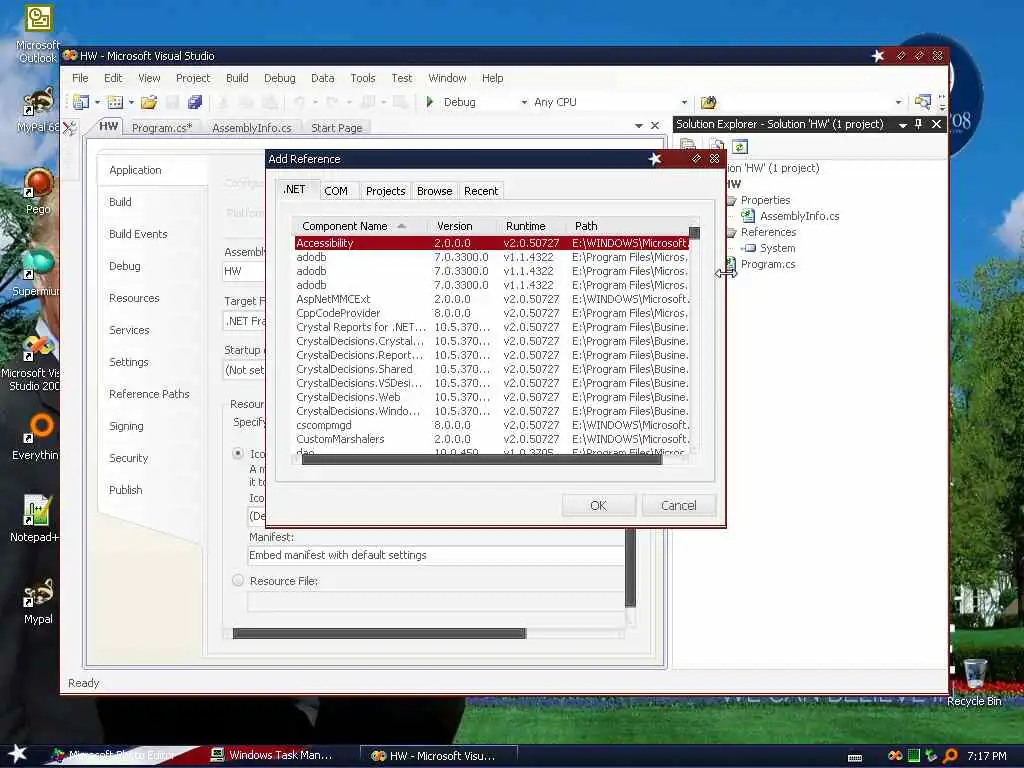Click the System reference icon in the tree
The height and width of the screenshot is (768, 1024).
click(x=748, y=248)
